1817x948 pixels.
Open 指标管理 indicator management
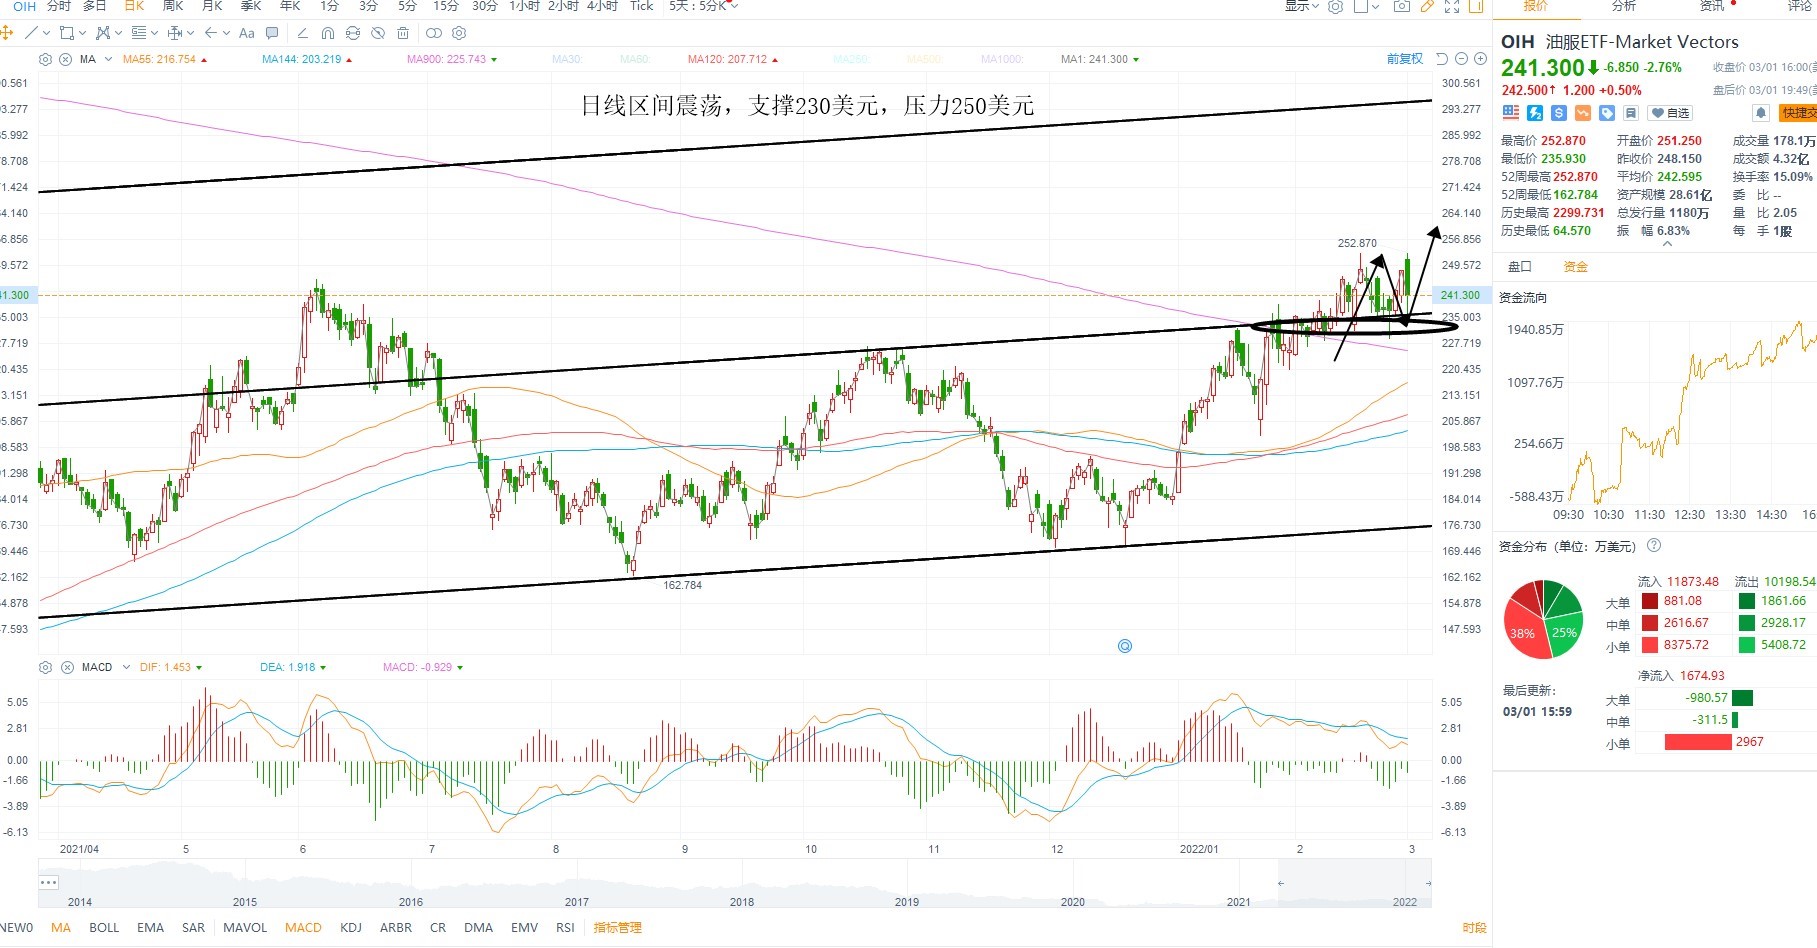617,927
